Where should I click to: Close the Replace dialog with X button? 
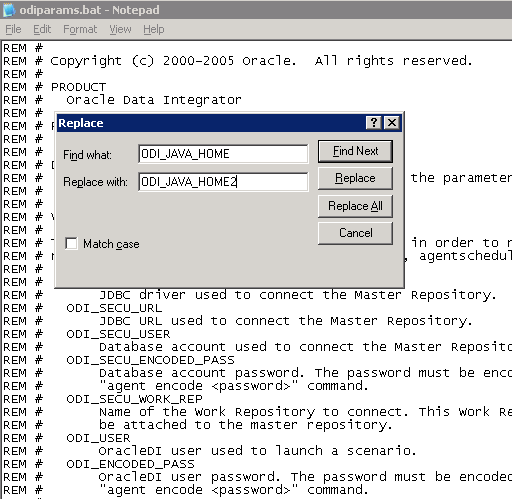(392, 123)
